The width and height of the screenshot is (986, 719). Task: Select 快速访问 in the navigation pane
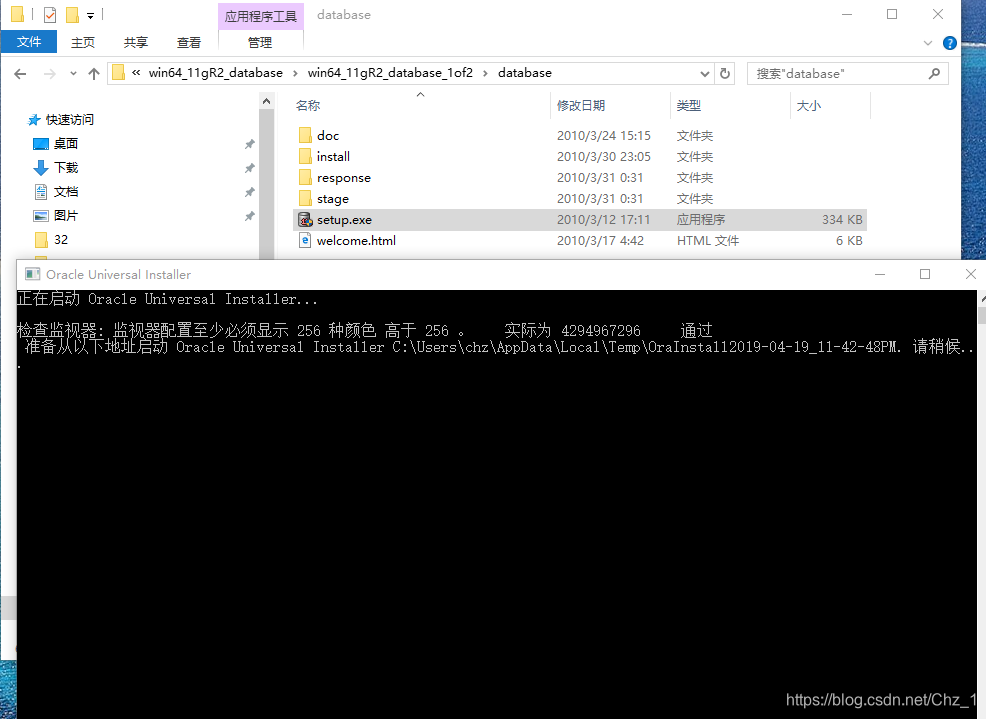pos(69,120)
